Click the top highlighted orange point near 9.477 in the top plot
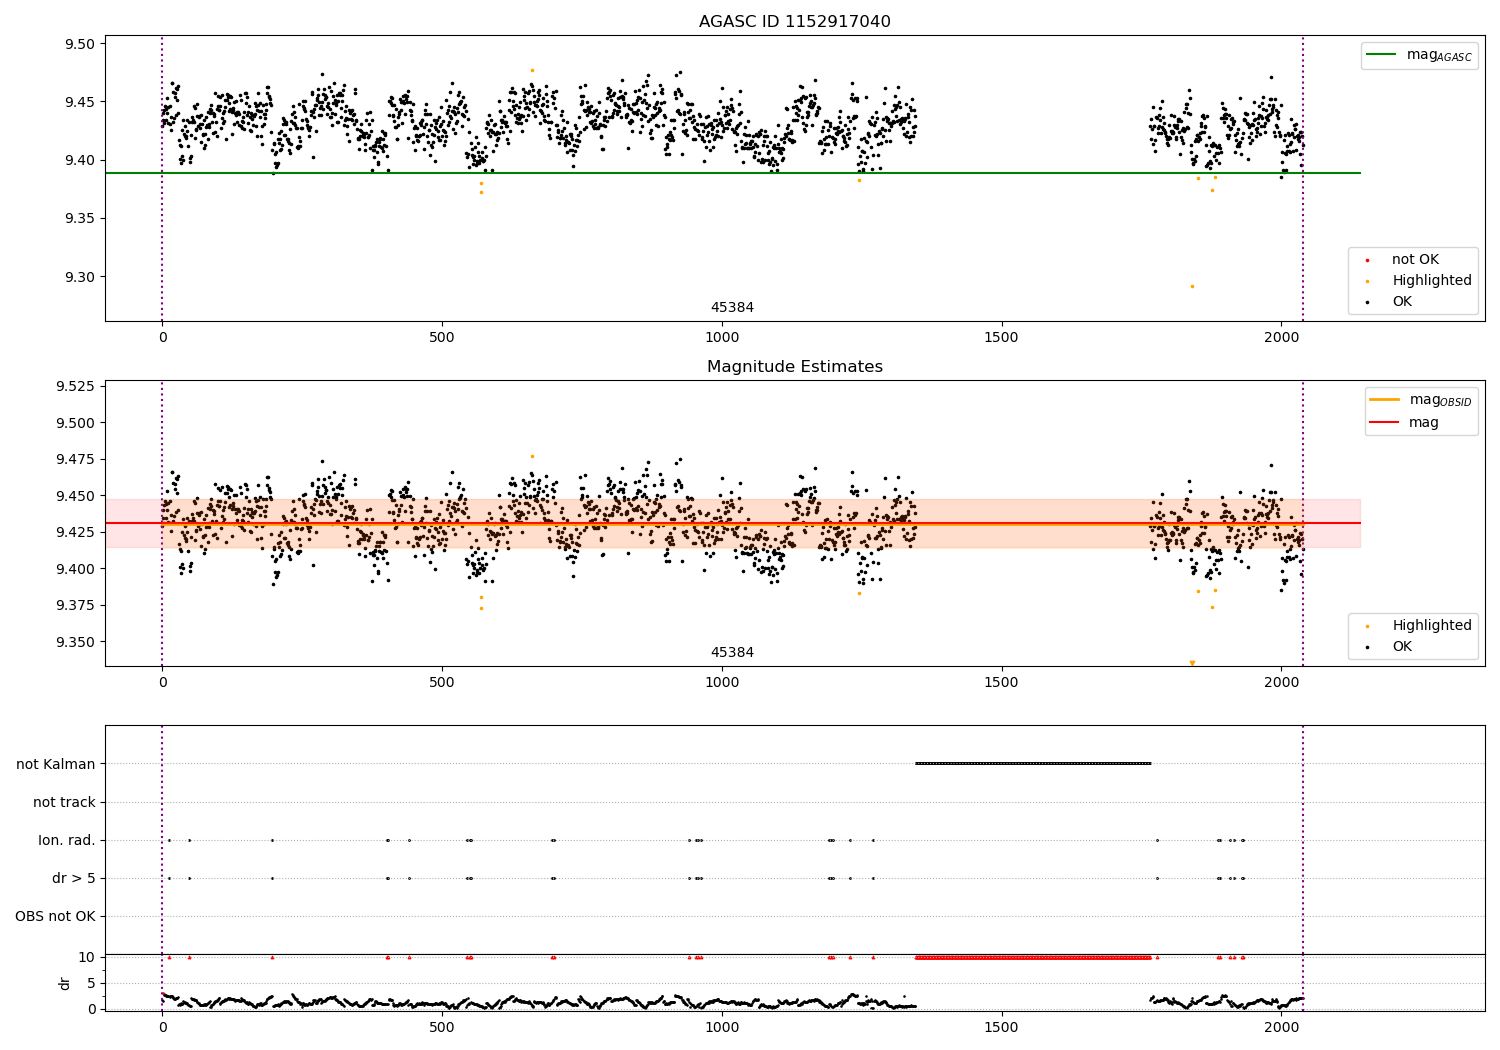This screenshot has height=1050, width=1500. 532,70
